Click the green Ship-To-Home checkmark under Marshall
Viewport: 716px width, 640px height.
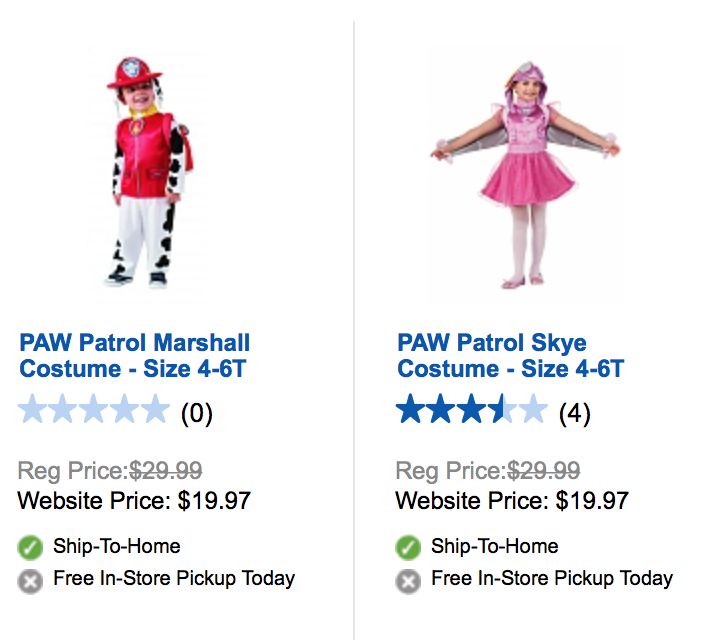click(x=31, y=548)
